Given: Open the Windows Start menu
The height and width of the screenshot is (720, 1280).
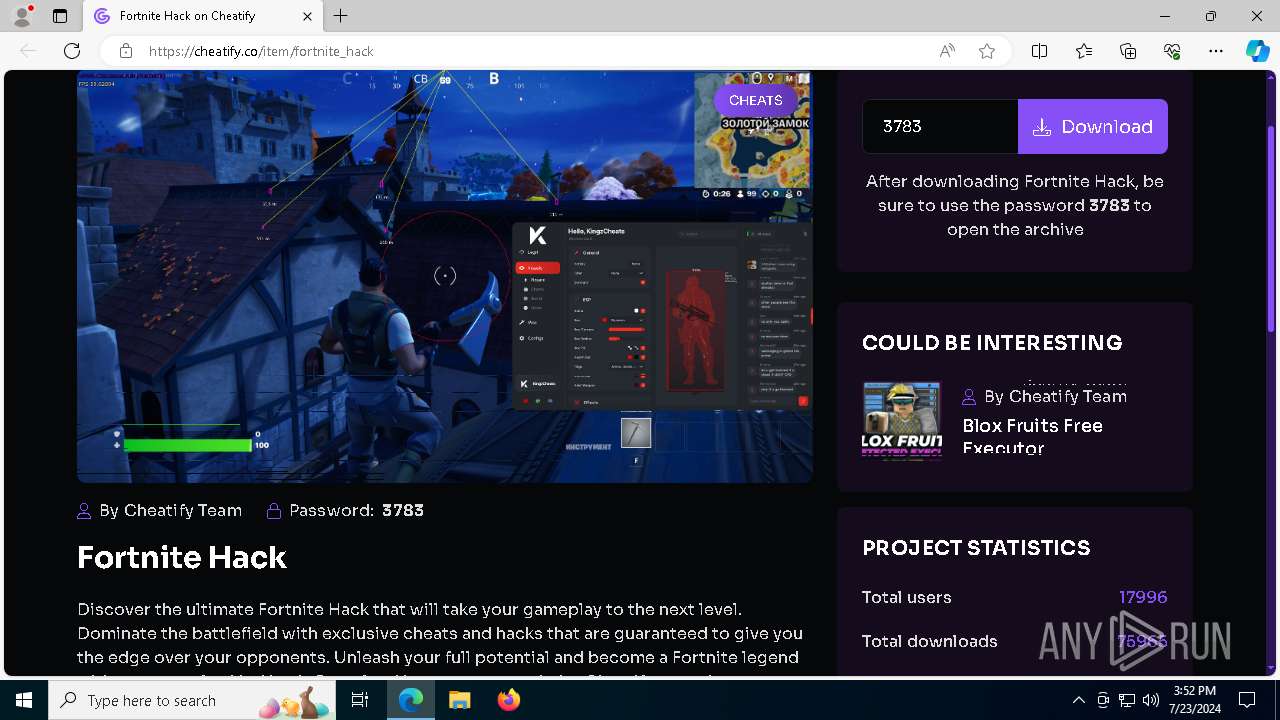Looking at the screenshot, I should tap(24, 700).
